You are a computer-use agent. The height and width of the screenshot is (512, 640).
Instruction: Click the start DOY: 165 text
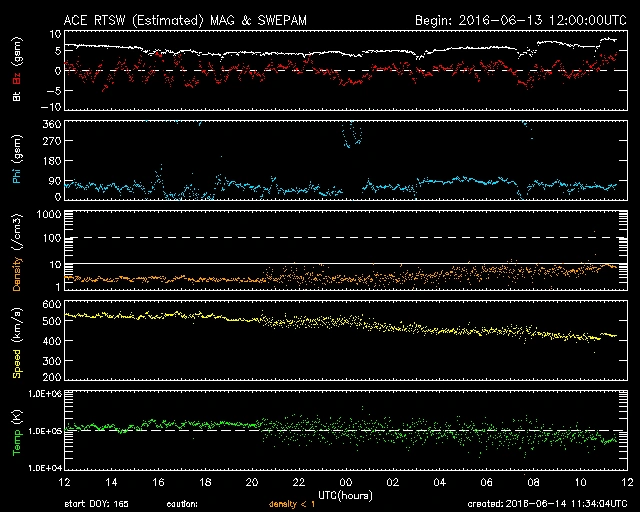click(98, 504)
